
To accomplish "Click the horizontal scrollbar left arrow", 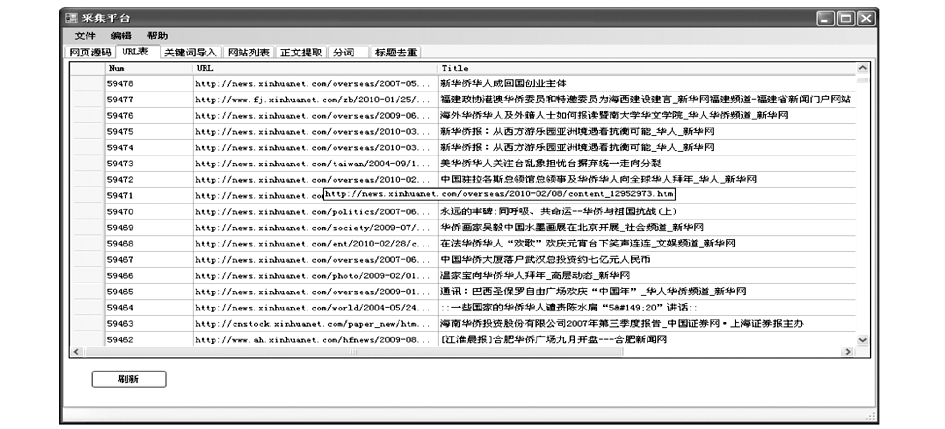I will (x=77, y=351).
